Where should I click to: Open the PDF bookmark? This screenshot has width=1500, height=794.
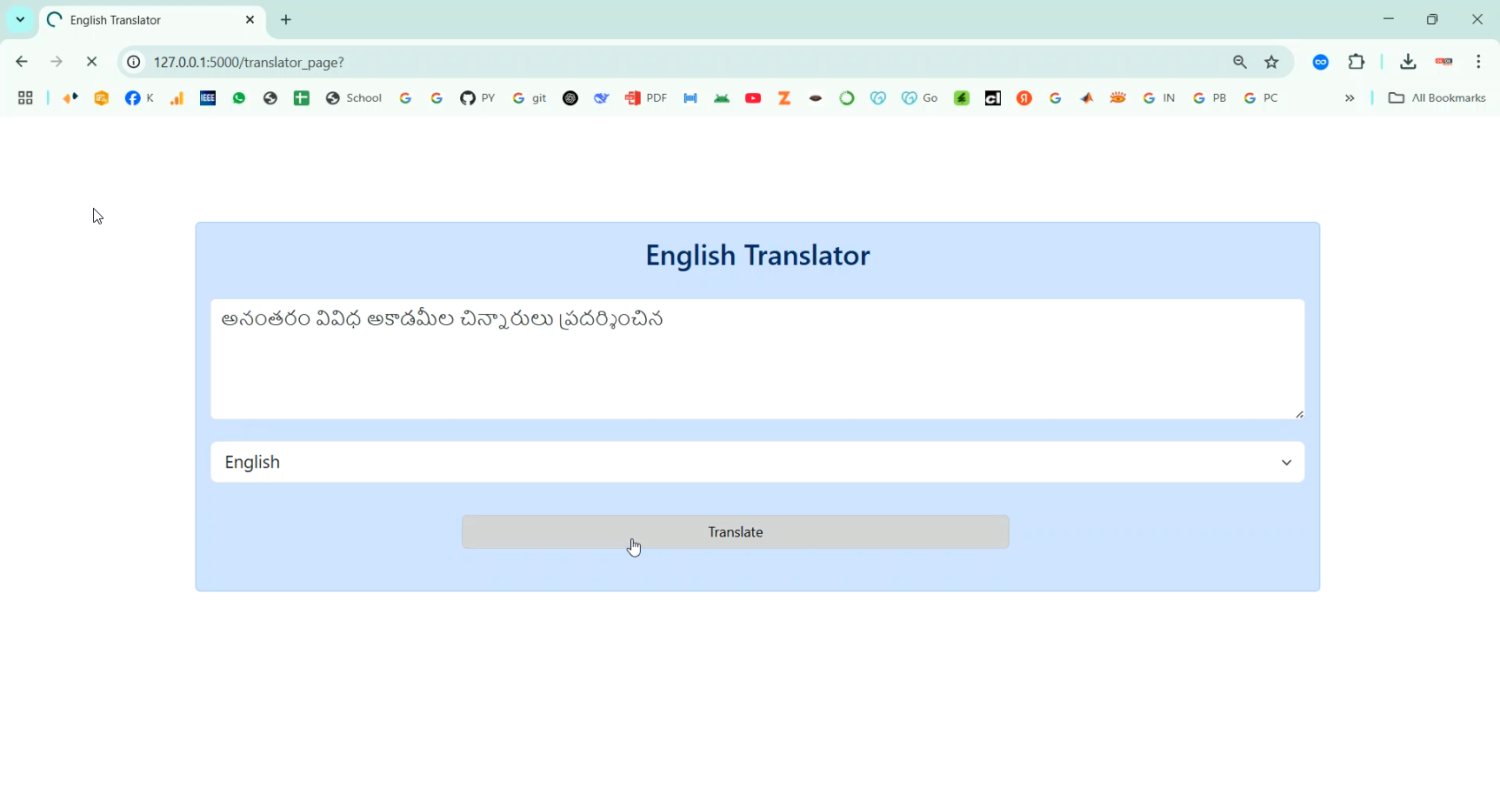click(646, 98)
